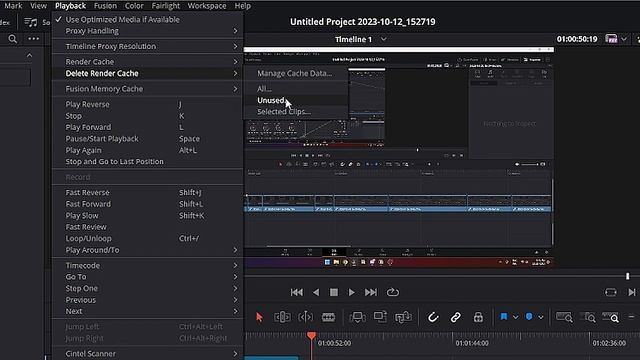Toggle the Linked Selection chain icon
The height and width of the screenshot is (360, 640).
[x=456, y=317]
